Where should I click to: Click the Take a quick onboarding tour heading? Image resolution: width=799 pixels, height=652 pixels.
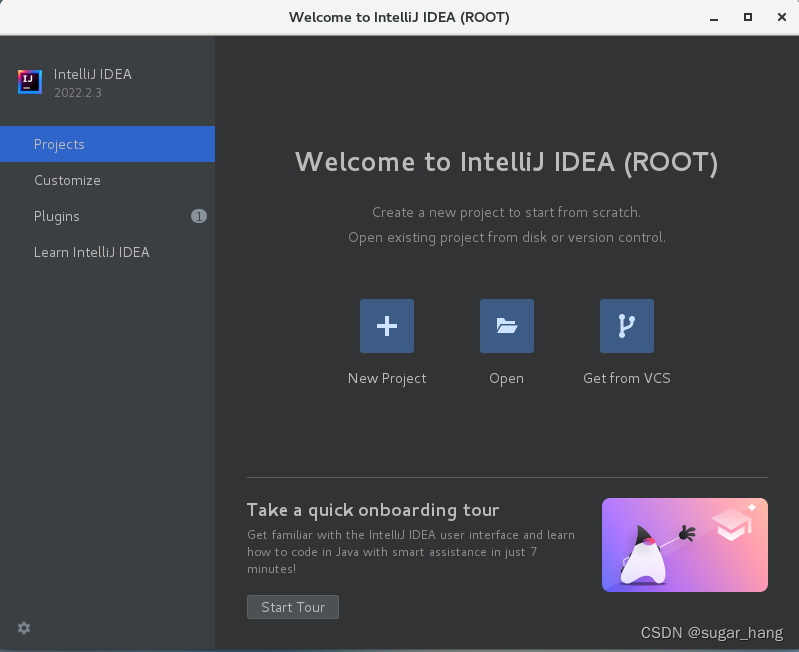click(373, 510)
